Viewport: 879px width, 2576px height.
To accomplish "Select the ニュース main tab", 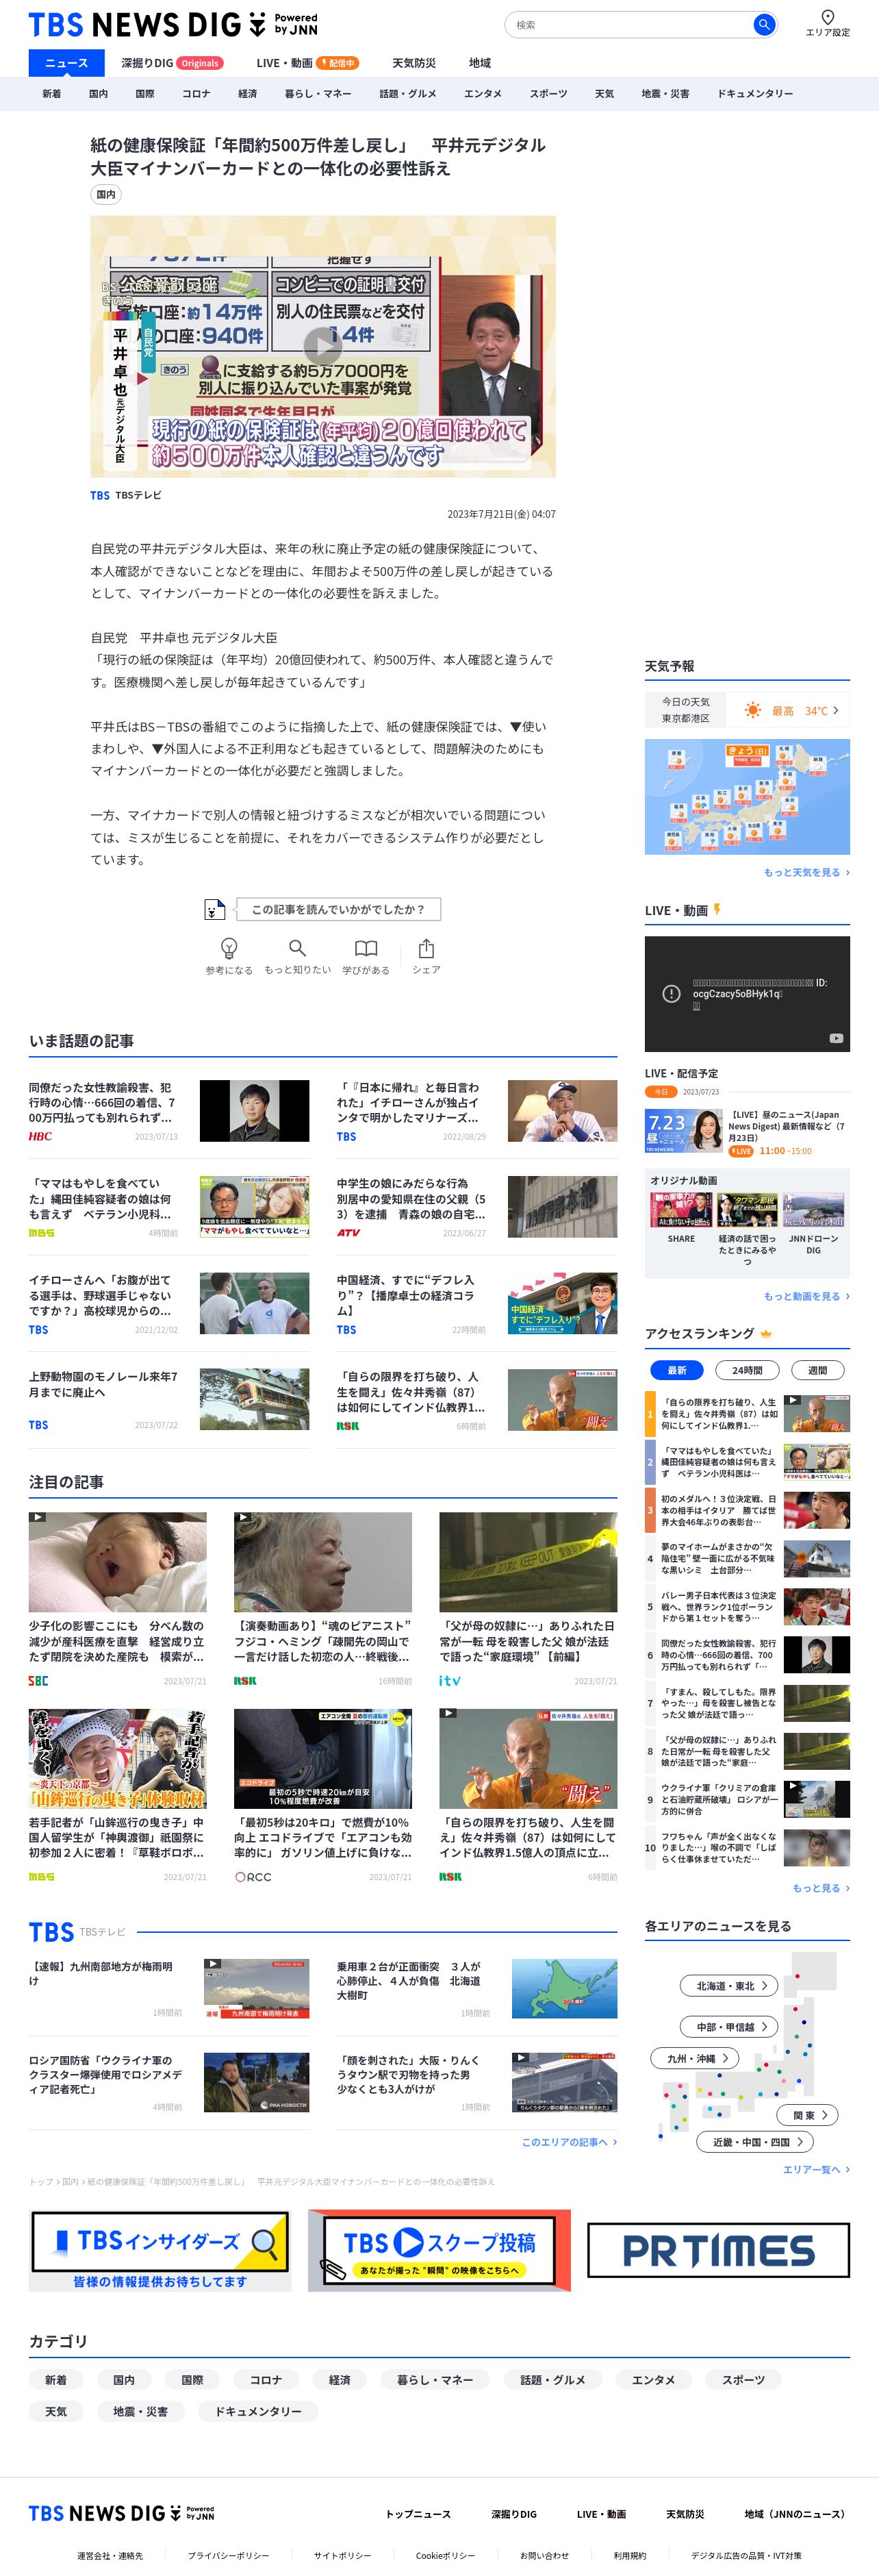I will [66, 63].
